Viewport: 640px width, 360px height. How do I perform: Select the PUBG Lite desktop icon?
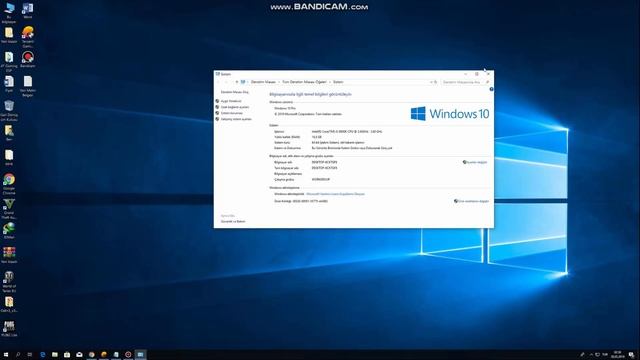[x=9, y=329]
